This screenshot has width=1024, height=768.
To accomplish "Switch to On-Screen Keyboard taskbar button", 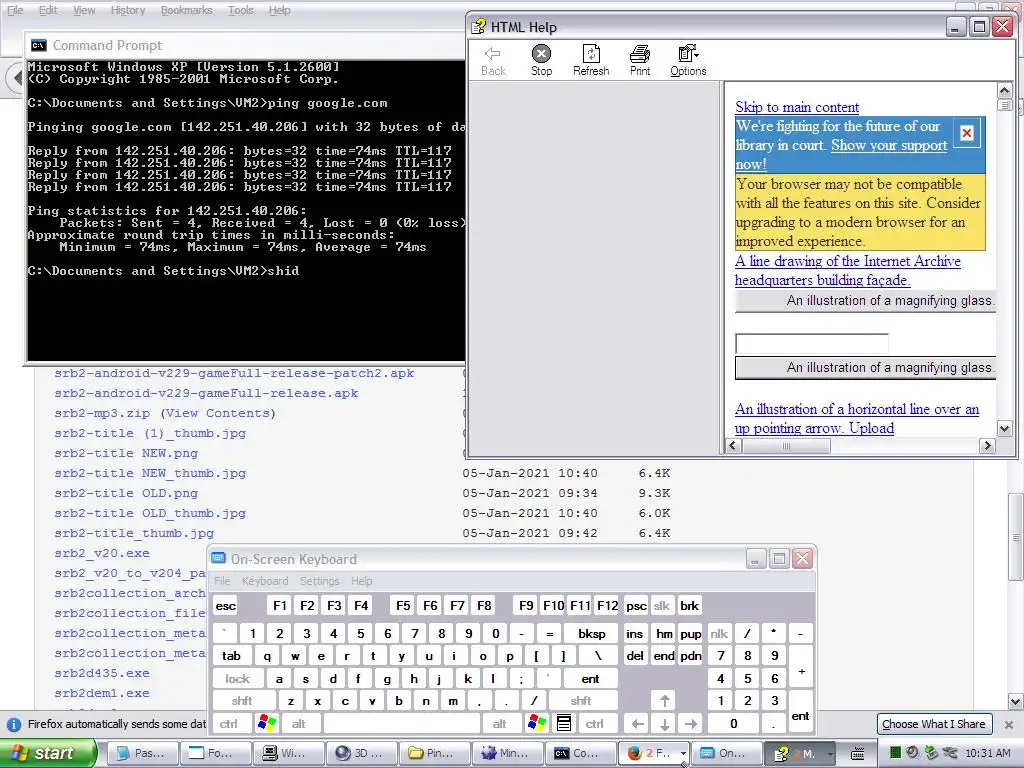I will click(727, 753).
